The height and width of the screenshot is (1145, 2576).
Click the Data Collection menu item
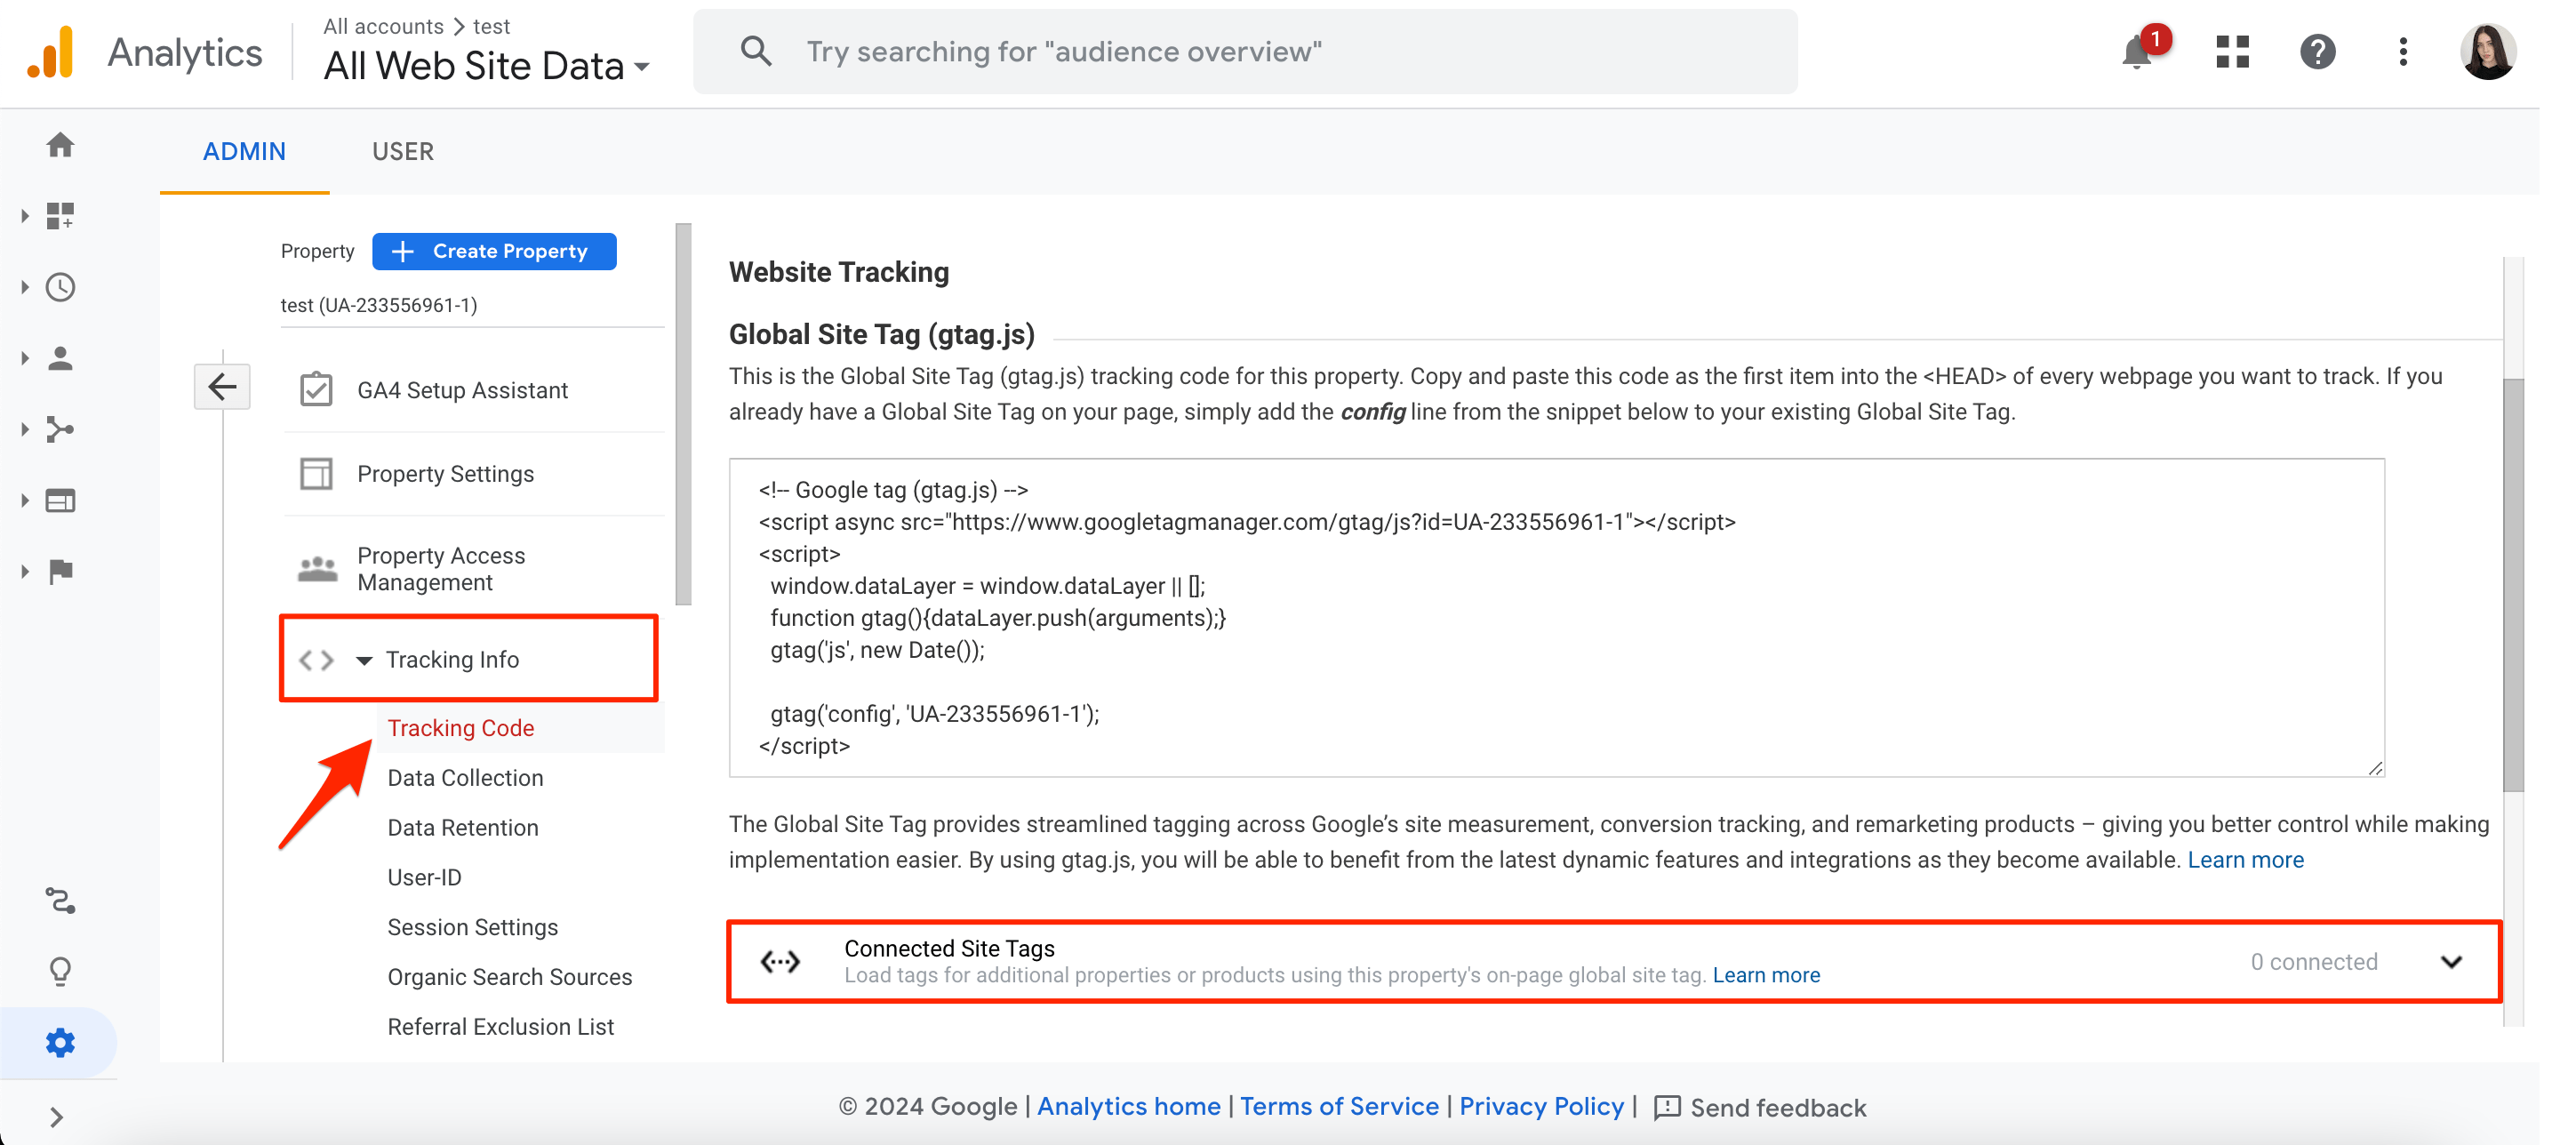[x=467, y=777]
